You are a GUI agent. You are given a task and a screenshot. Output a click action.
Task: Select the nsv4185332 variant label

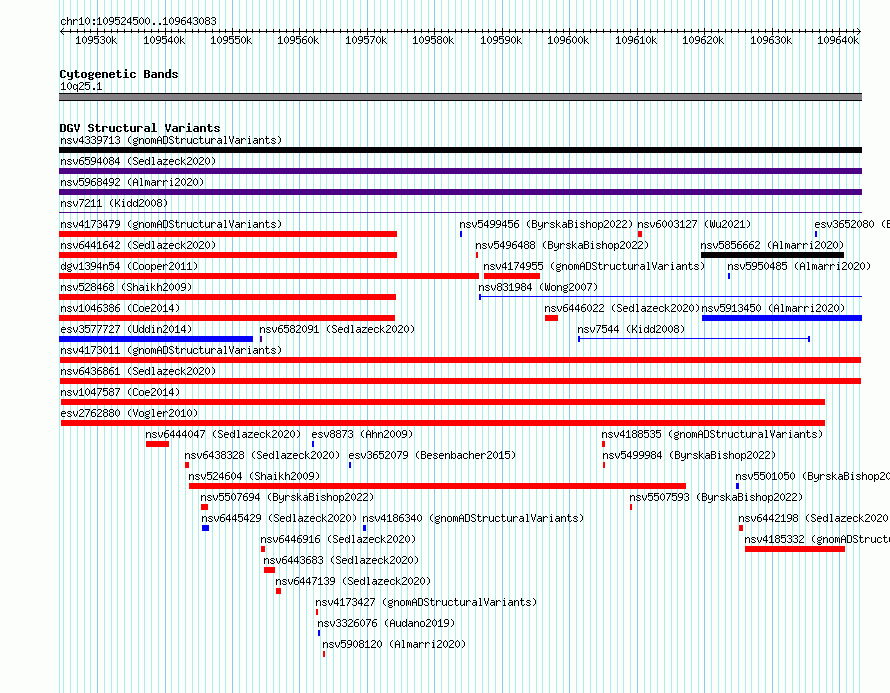[817, 539]
